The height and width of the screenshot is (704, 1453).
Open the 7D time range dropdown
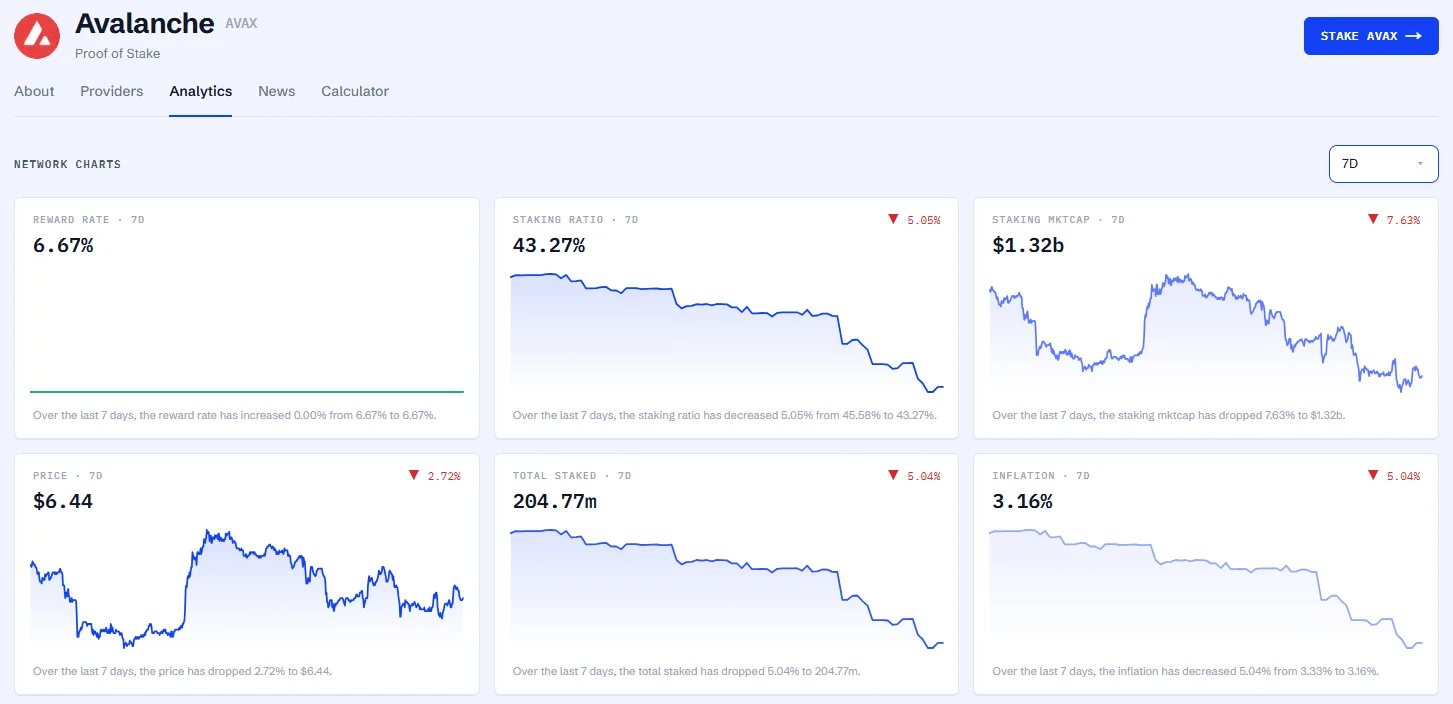(1383, 164)
